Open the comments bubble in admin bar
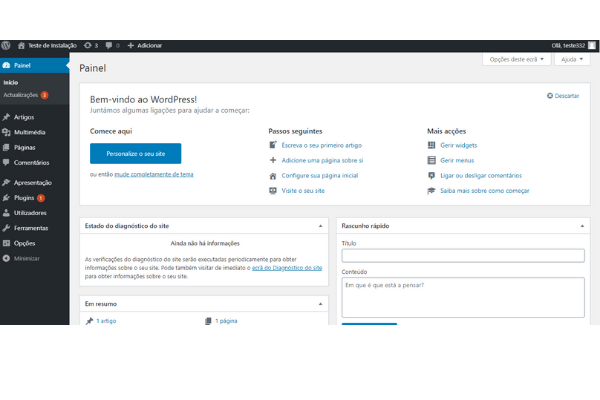600x400 pixels. click(x=109, y=46)
